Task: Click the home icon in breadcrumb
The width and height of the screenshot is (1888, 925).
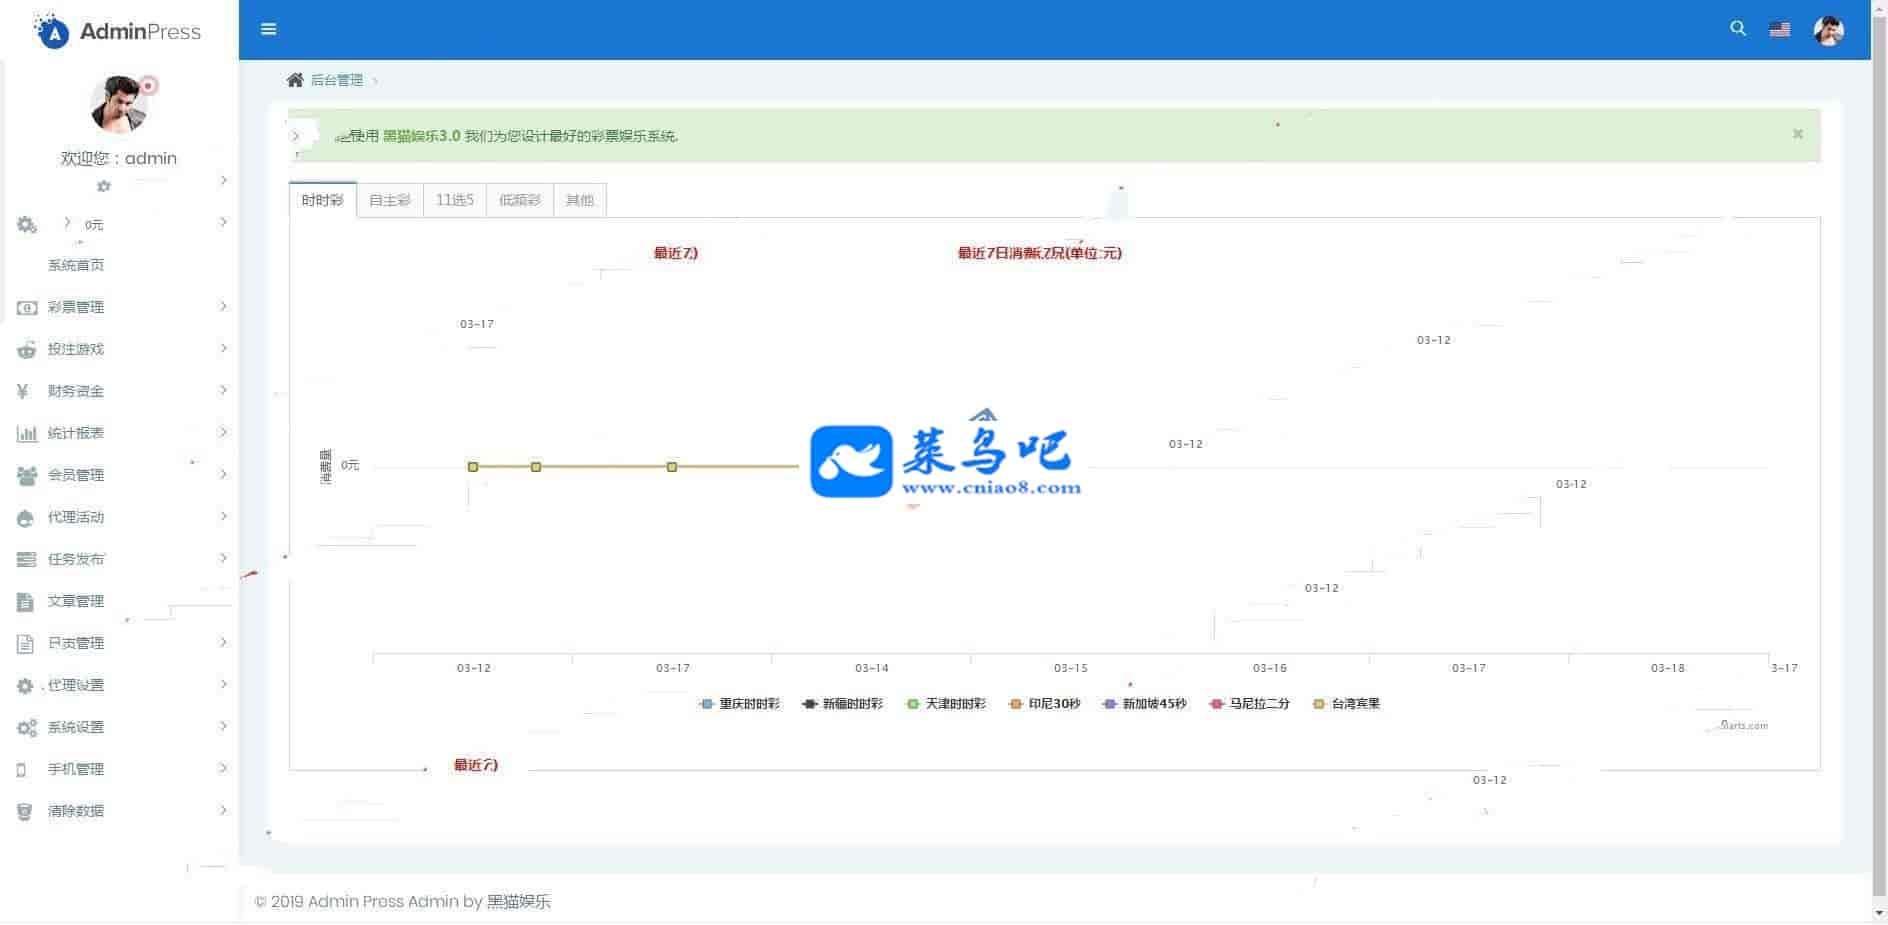Action: (x=295, y=80)
